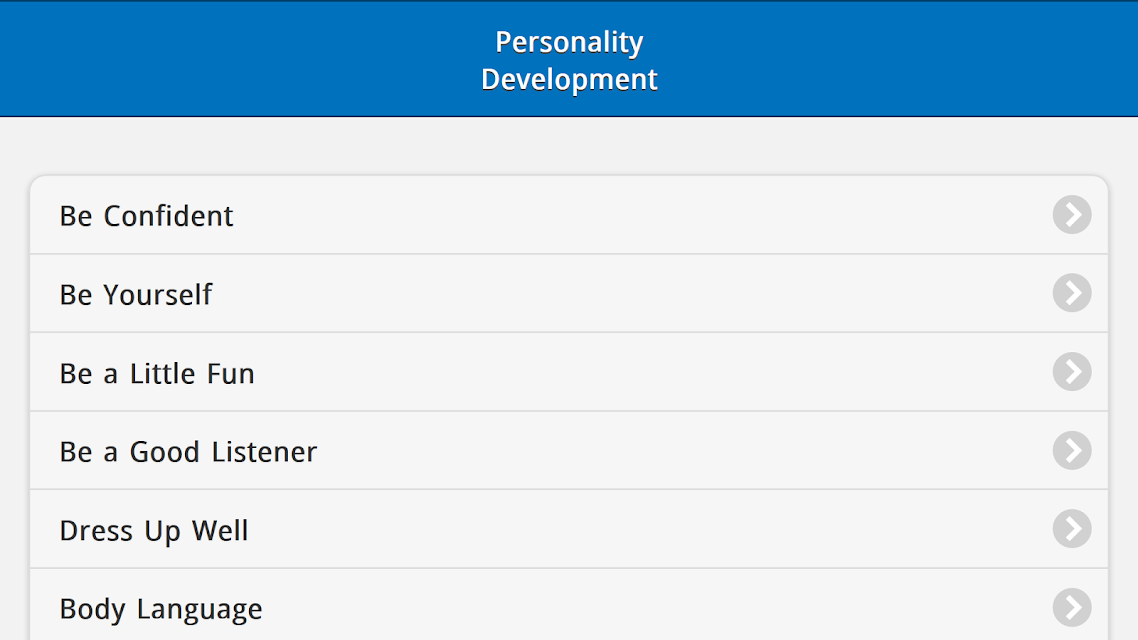The height and width of the screenshot is (640, 1138).
Task: Open the Be Yourself topic
Action: [569, 293]
